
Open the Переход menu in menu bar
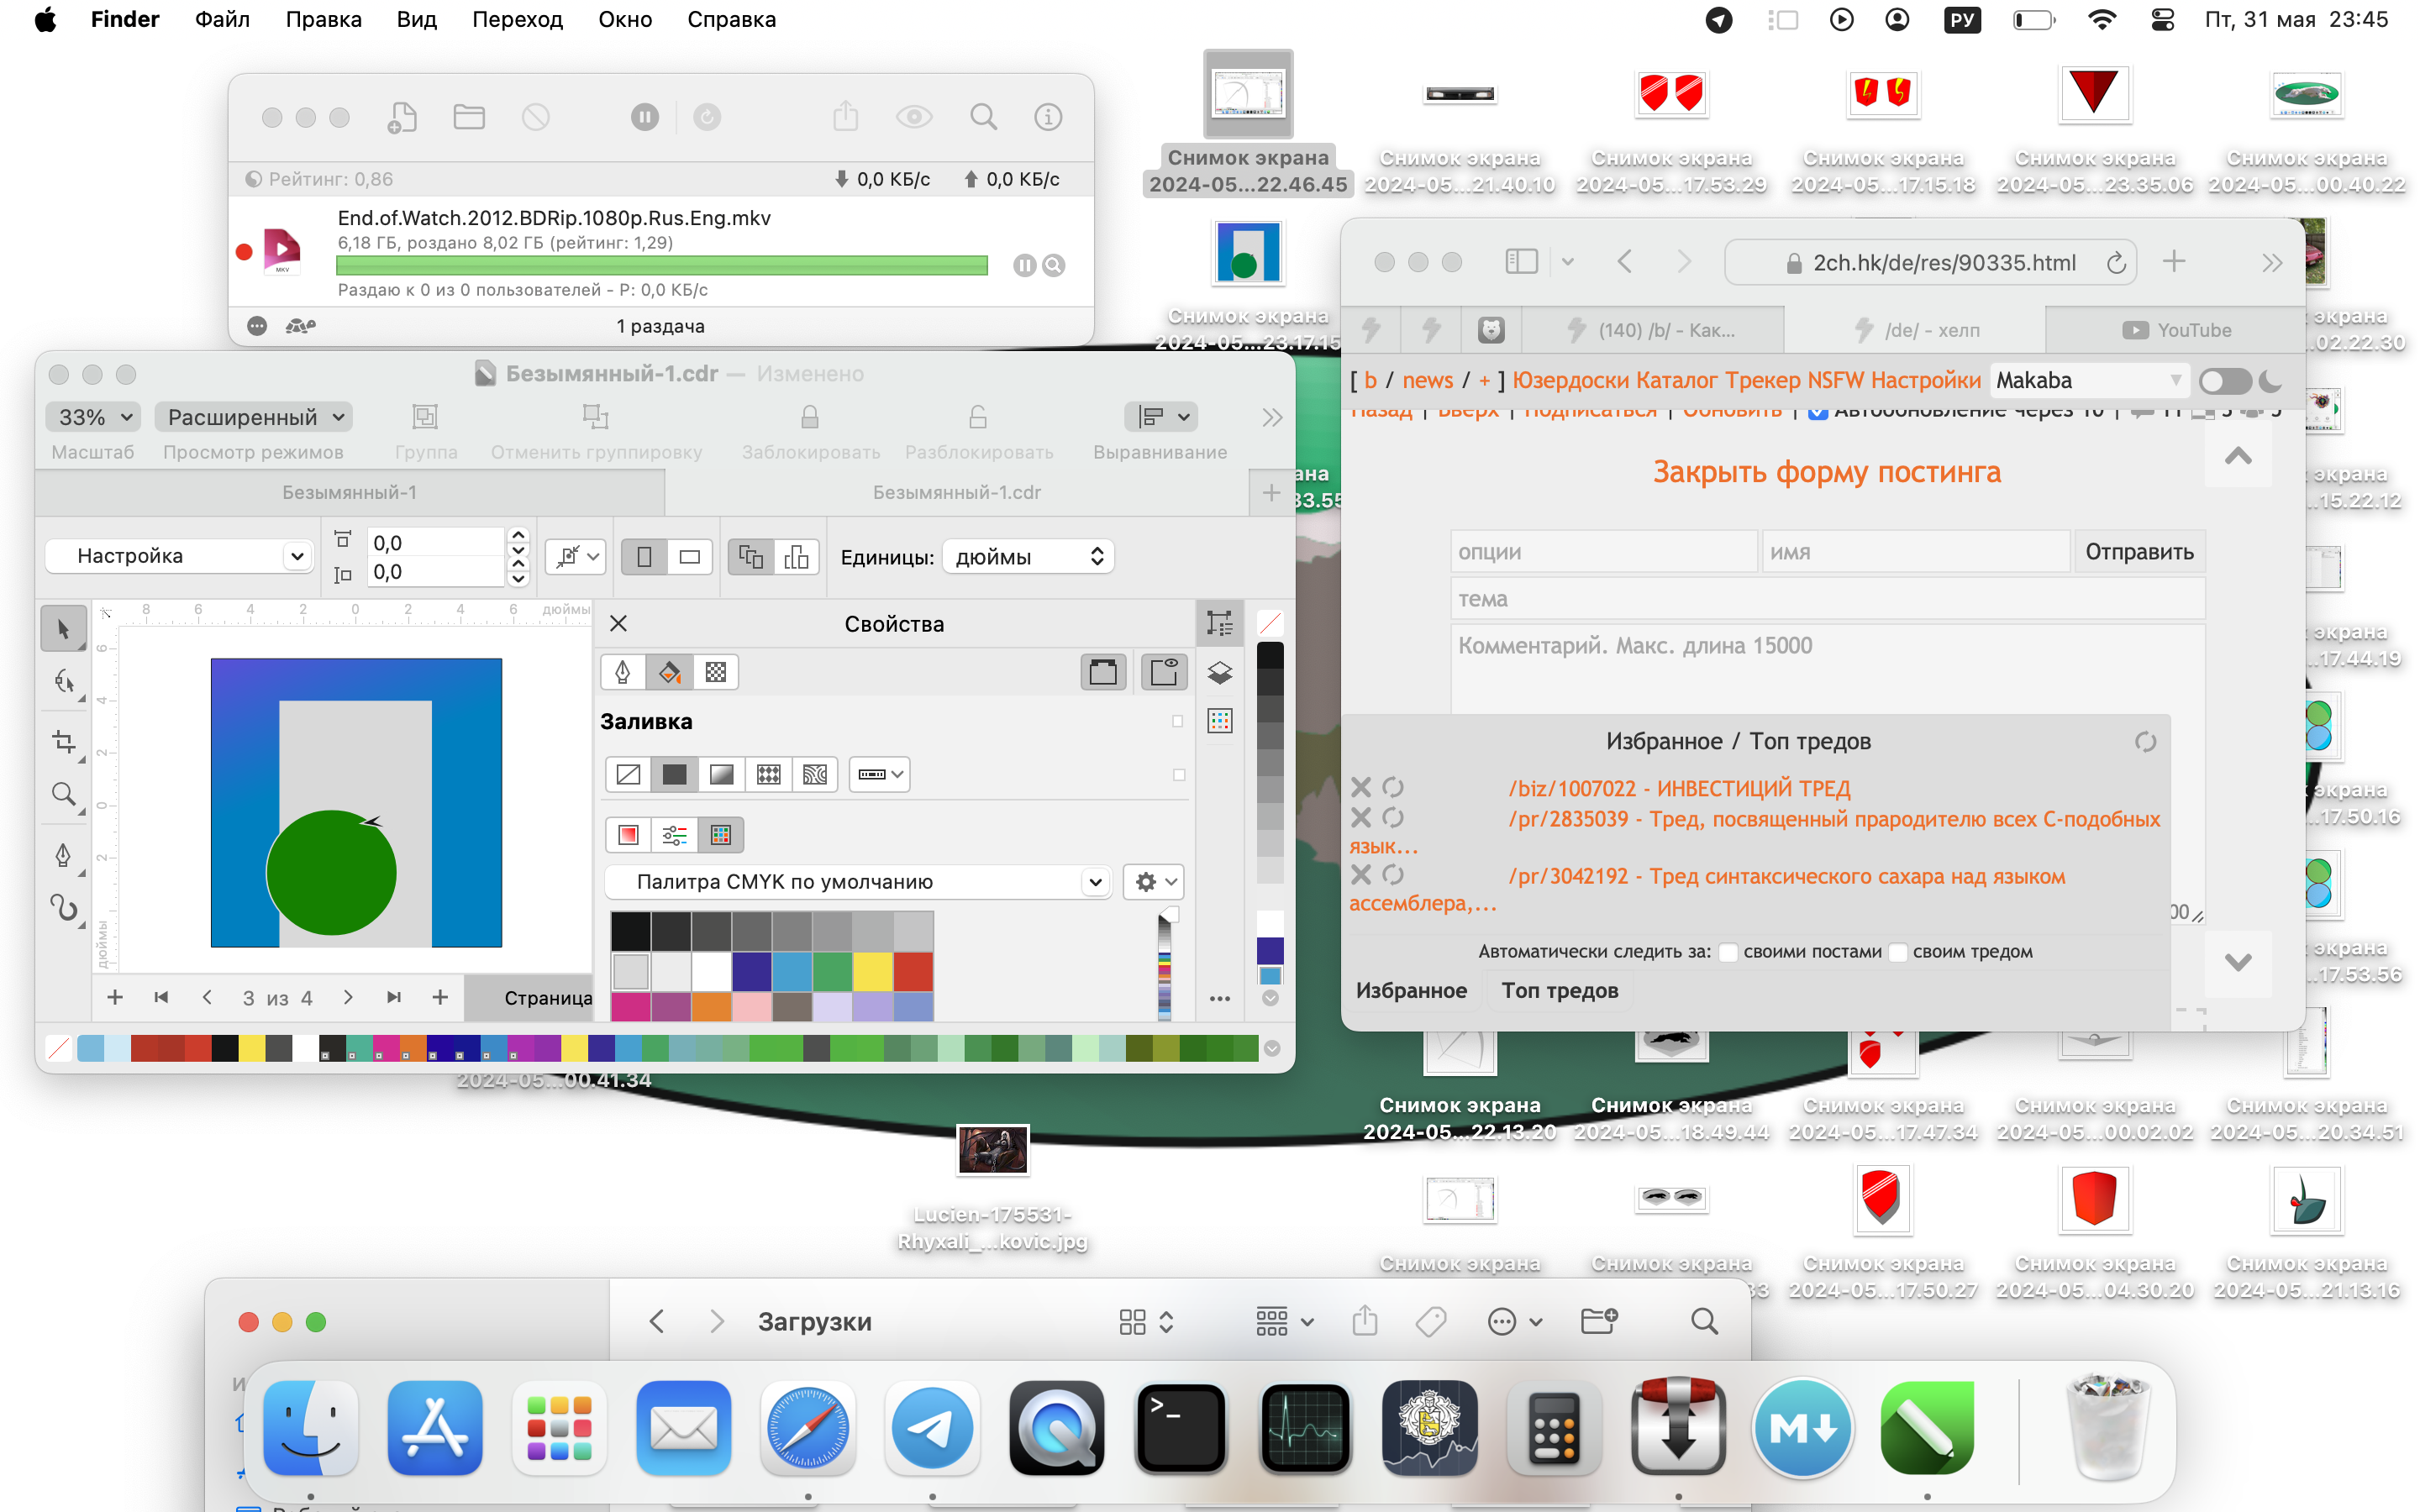point(517,19)
